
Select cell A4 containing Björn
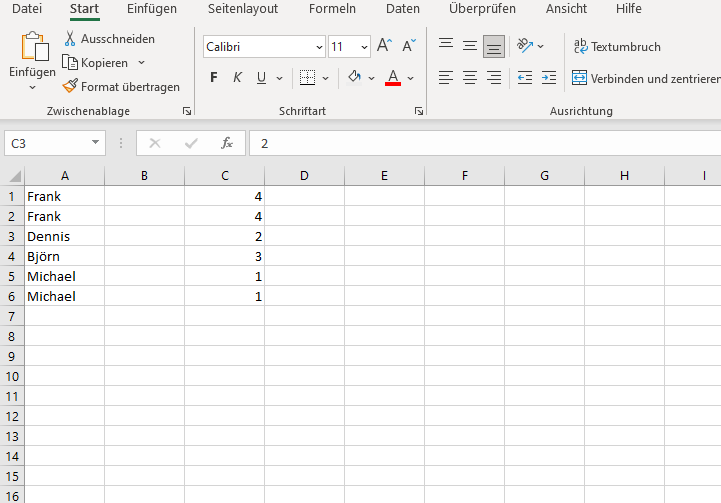pos(64,256)
